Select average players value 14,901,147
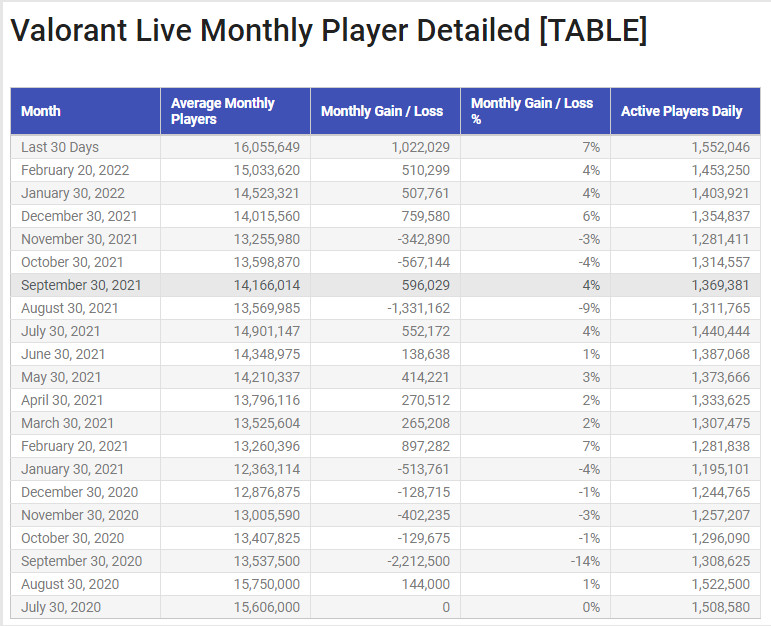This screenshot has width=771, height=626. tap(267, 331)
